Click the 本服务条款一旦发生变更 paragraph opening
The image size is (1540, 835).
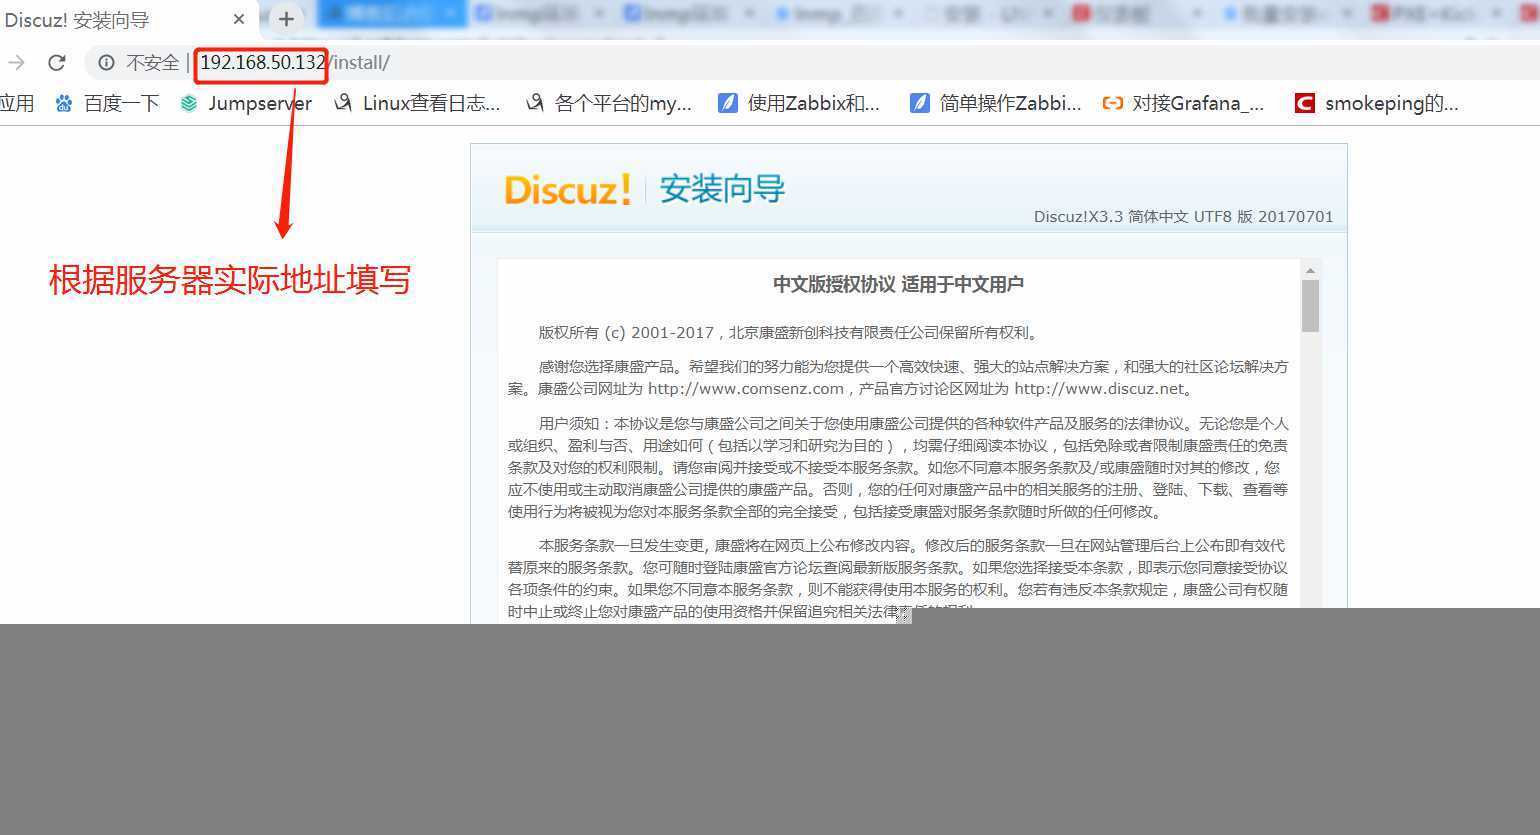coord(624,546)
